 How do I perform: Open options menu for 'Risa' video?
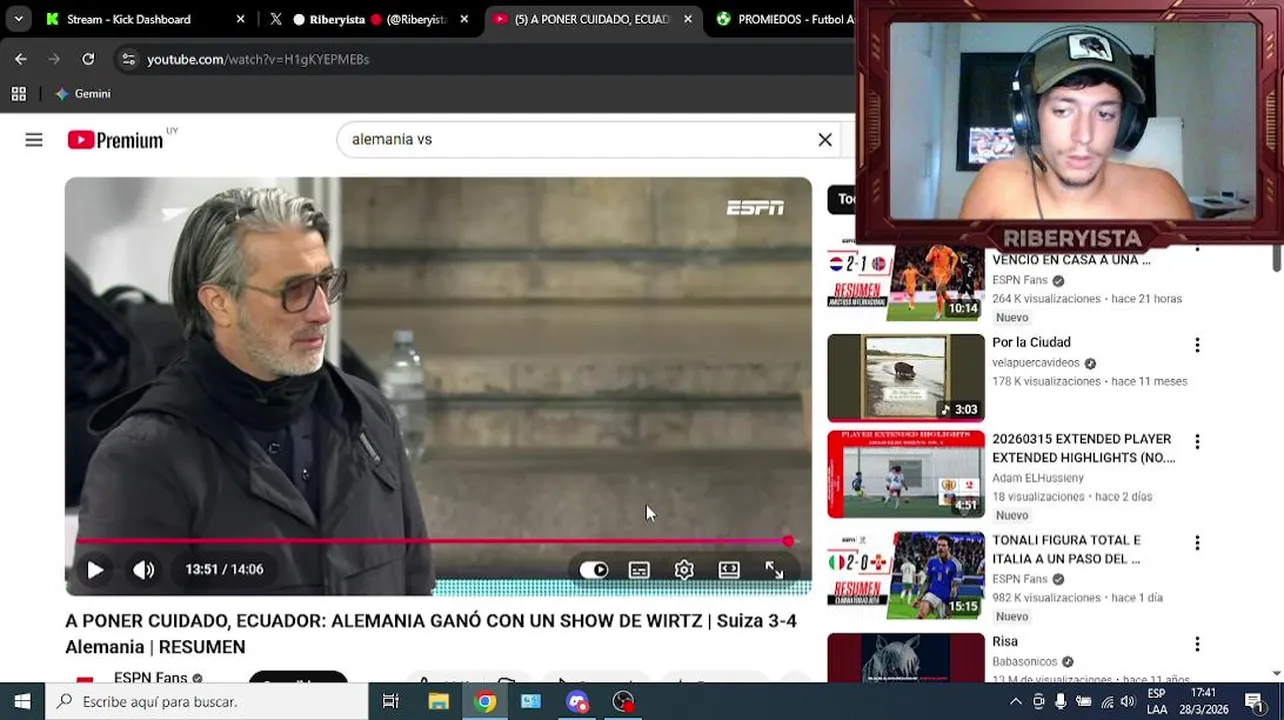point(1197,644)
